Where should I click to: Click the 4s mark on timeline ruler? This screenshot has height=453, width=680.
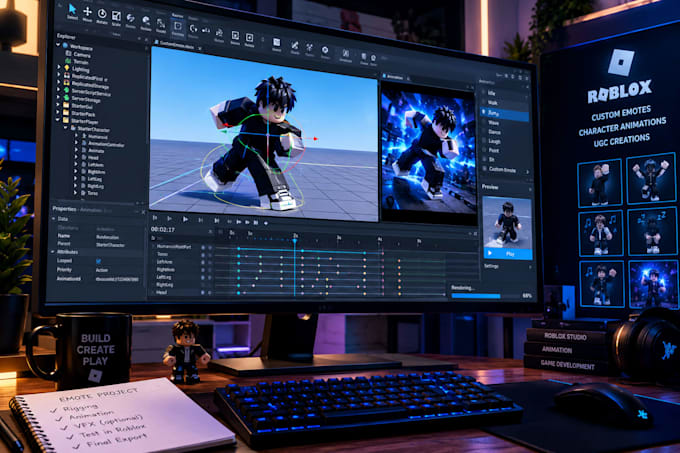click(380, 239)
